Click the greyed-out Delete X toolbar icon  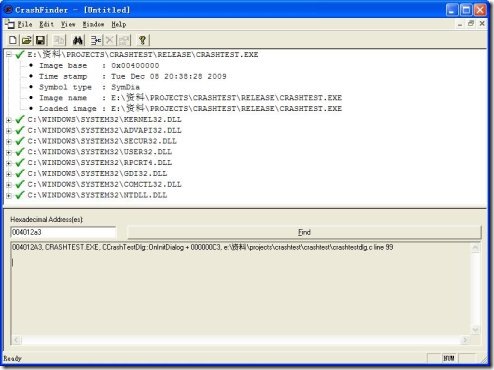(x=110, y=40)
